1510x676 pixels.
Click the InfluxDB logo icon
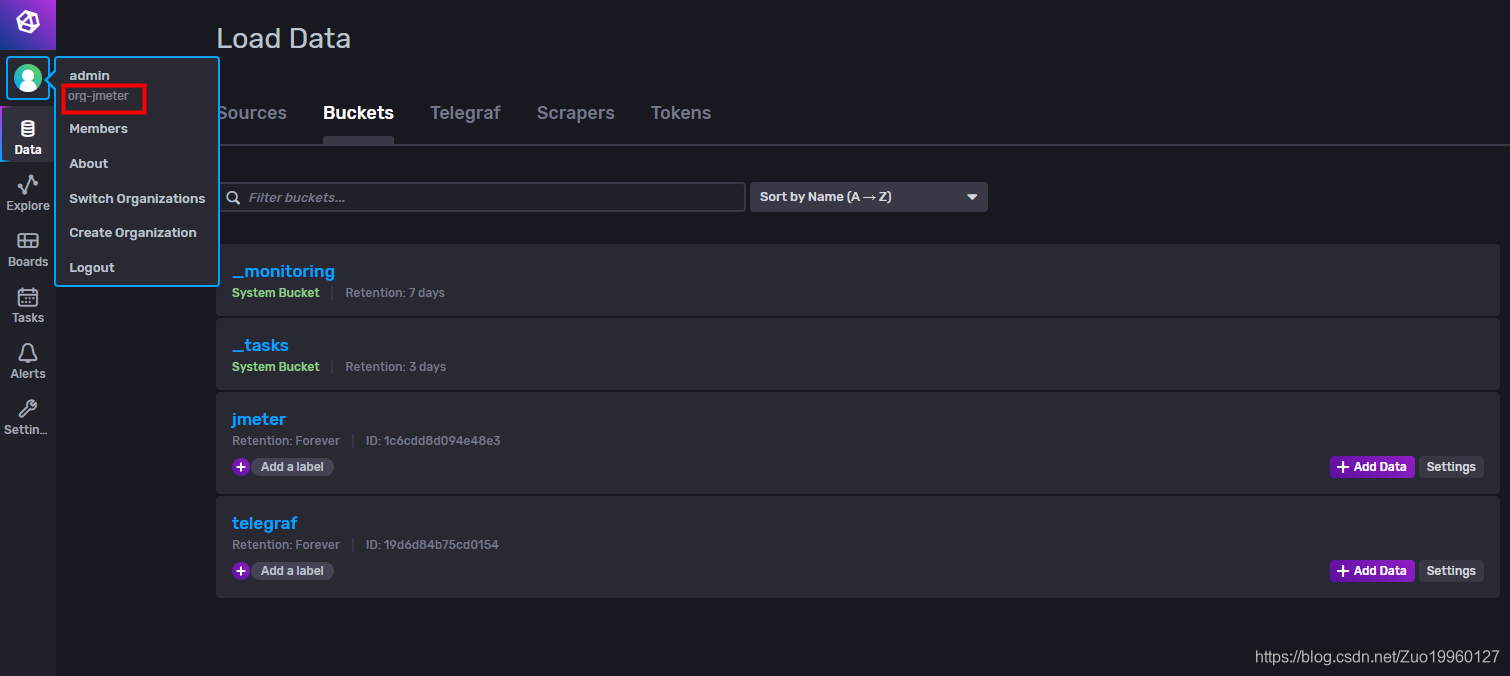click(28, 22)
